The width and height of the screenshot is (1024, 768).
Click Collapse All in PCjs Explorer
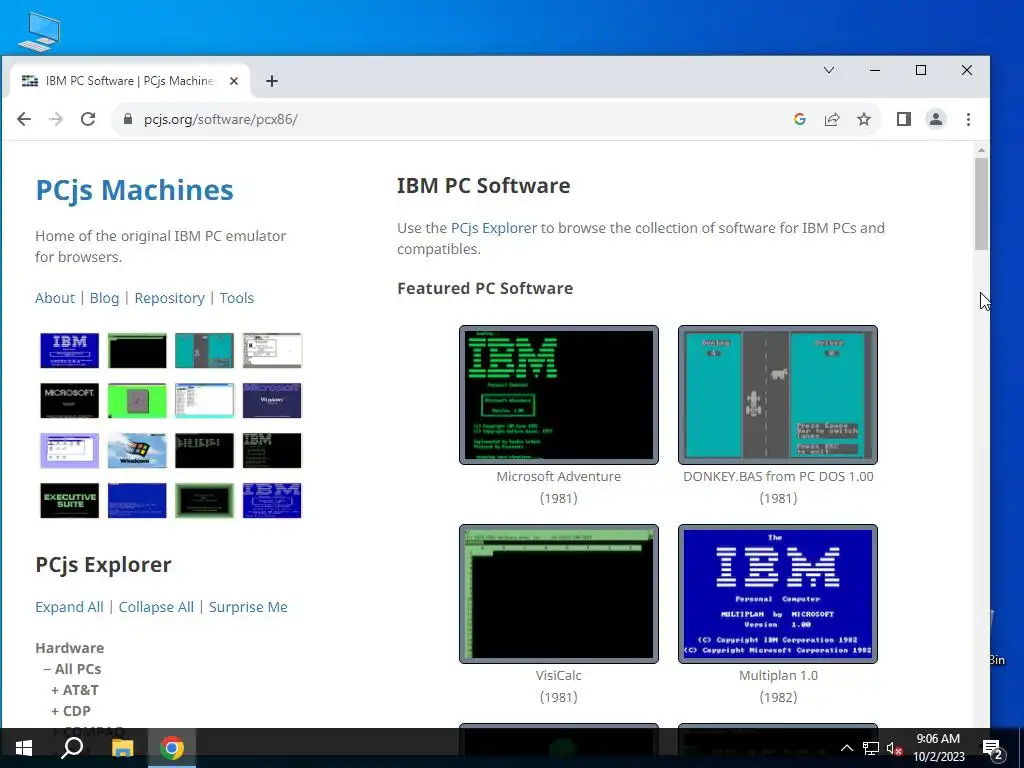156,607
